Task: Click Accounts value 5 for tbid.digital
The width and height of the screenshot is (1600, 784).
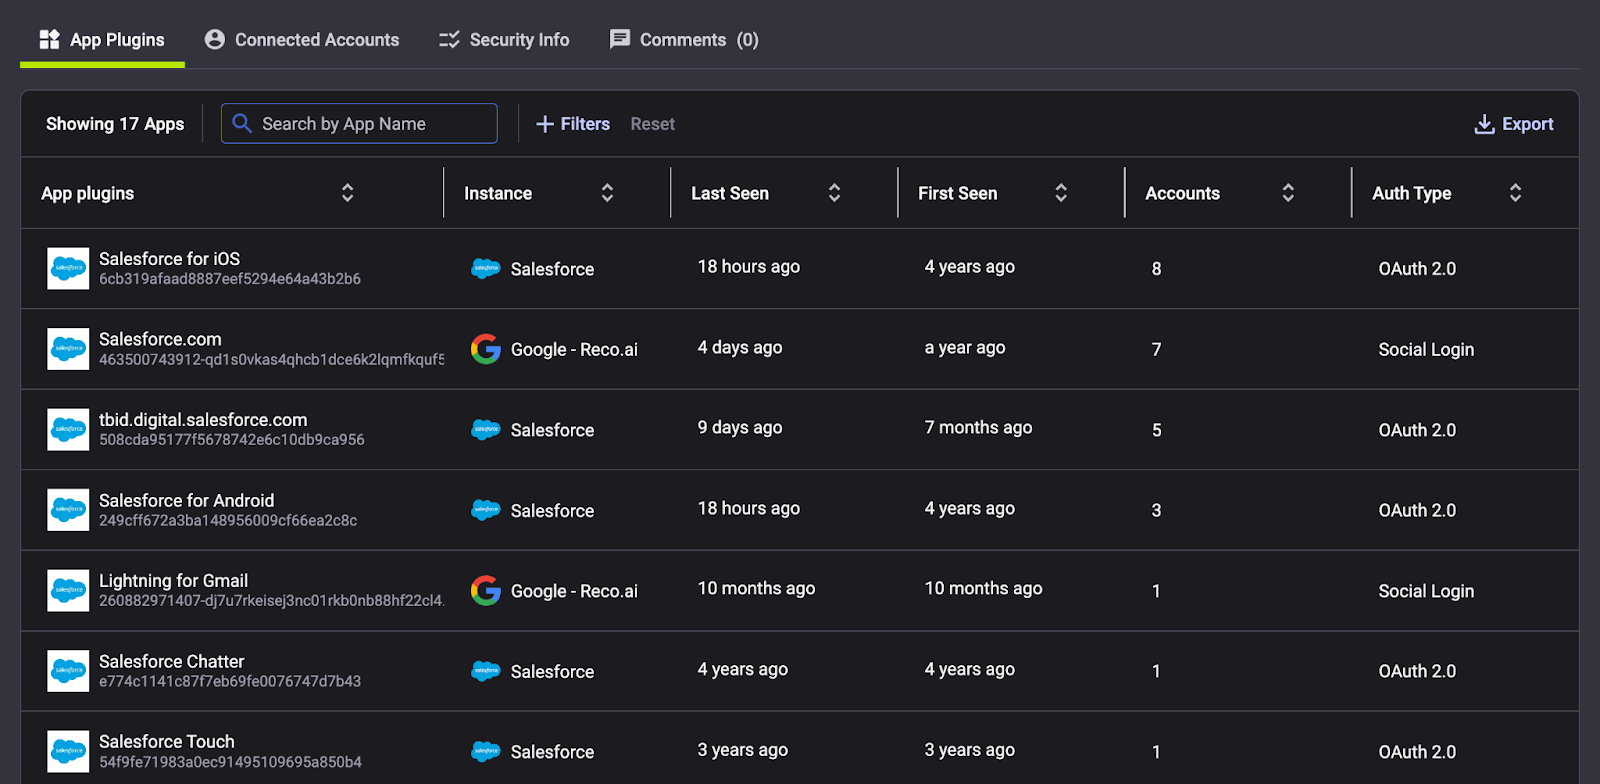Action: tap(1157, 430)
